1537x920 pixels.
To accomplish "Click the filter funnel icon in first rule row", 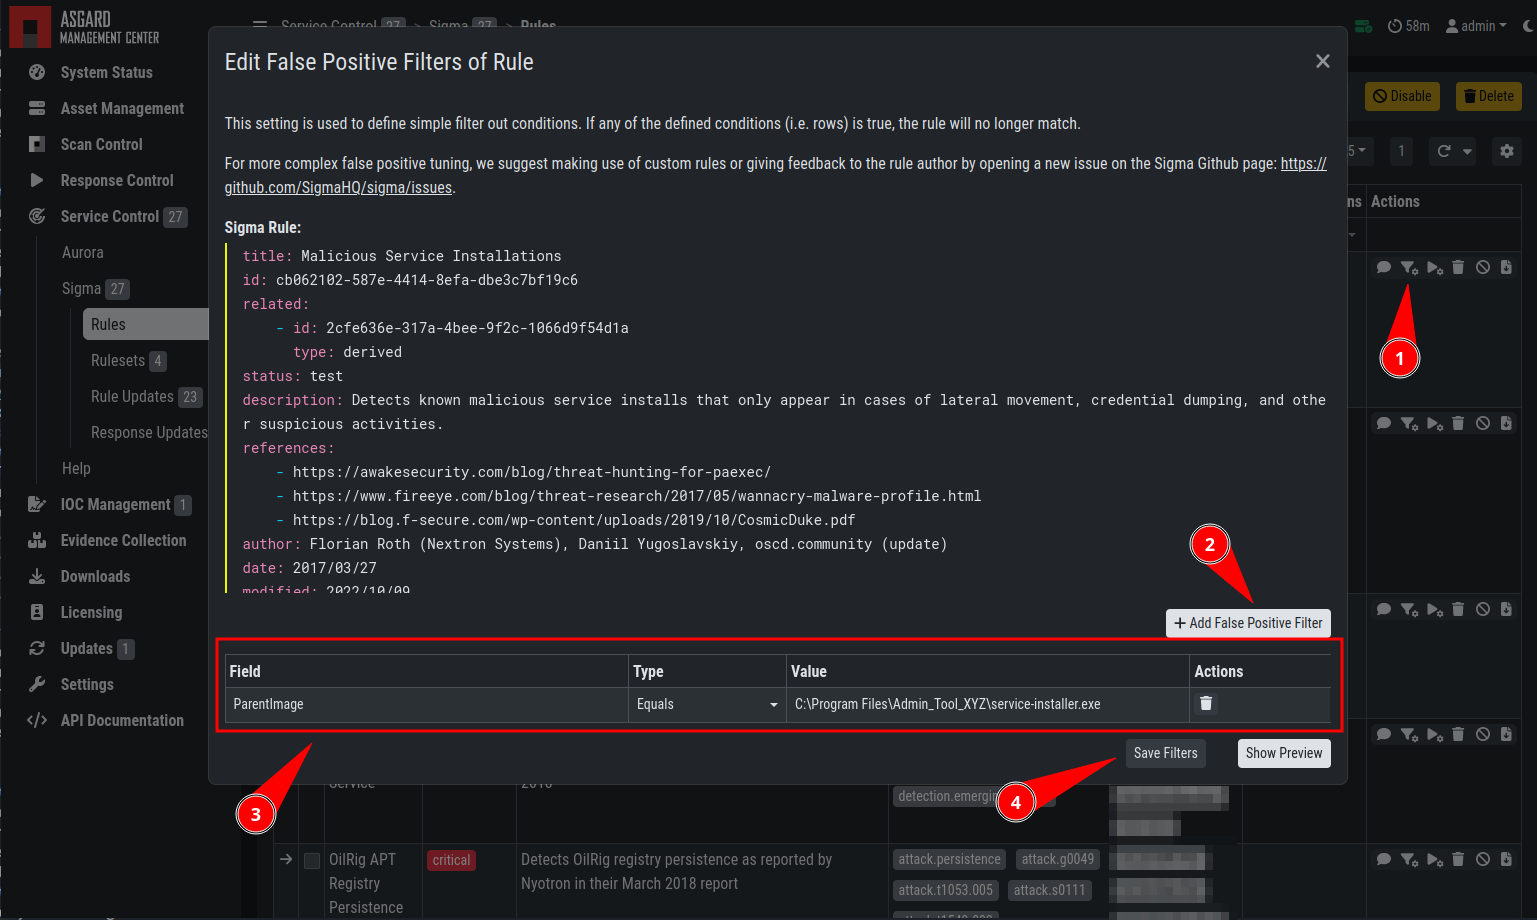I will [1409, 267].
